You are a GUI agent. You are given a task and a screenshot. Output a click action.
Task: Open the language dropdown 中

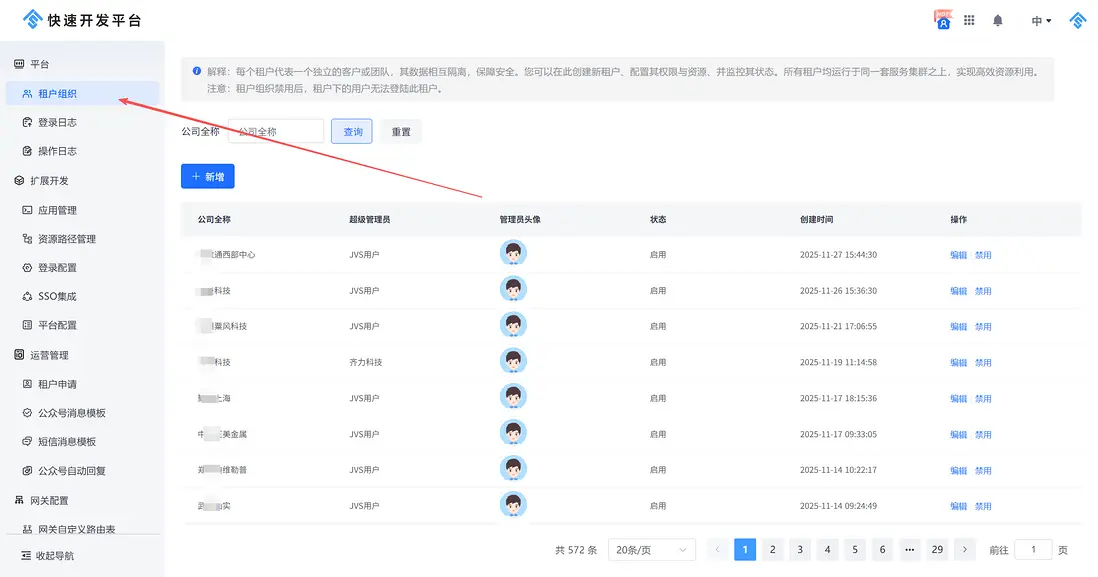click(1041, 21)
